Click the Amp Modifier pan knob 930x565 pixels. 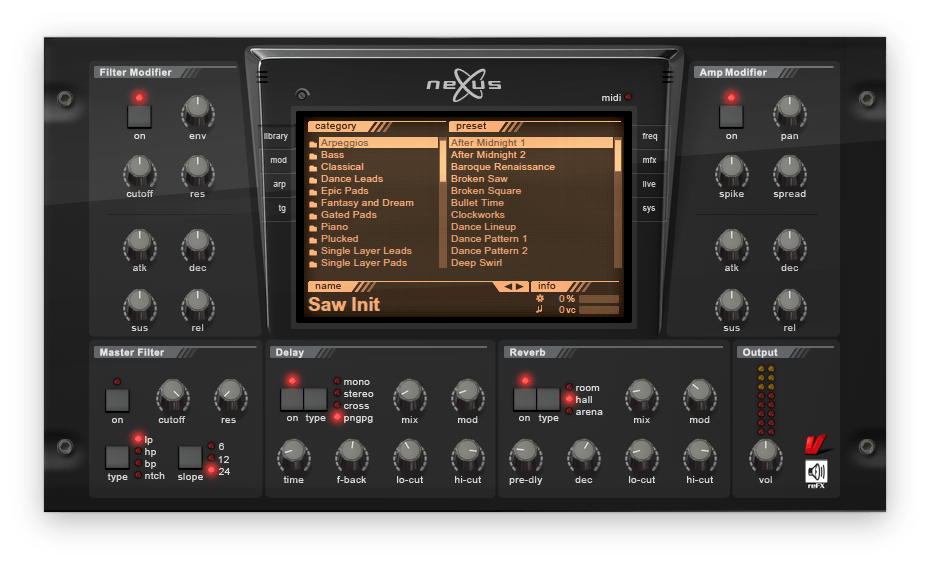click(789, 111)
